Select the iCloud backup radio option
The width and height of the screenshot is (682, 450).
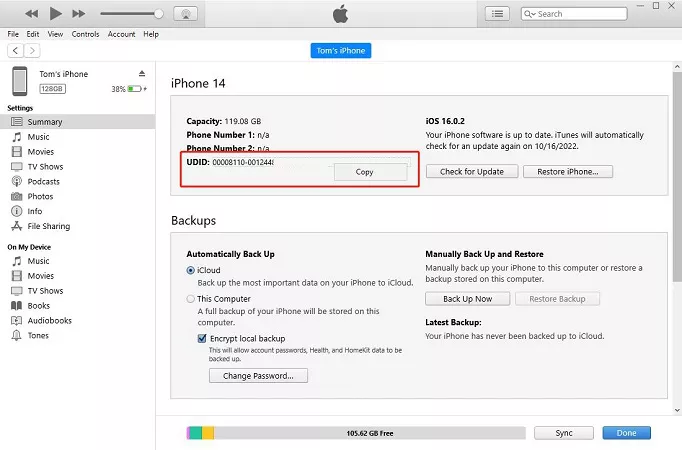[x=191, y=271]
